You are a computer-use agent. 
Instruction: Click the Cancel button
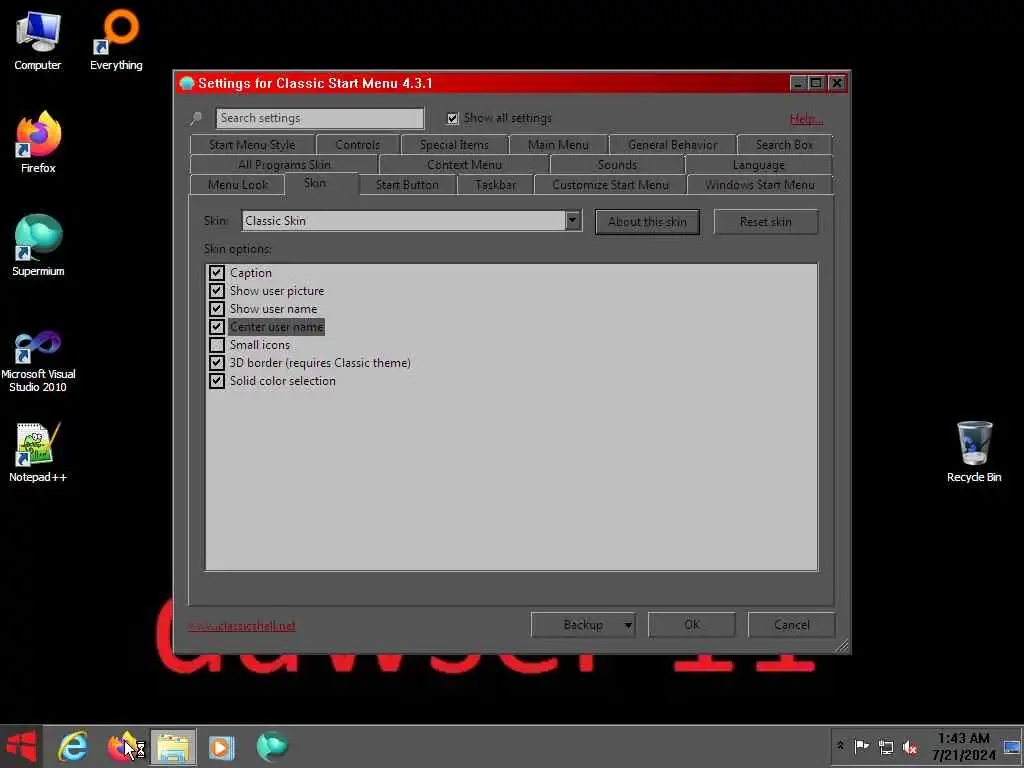[792, 625]
